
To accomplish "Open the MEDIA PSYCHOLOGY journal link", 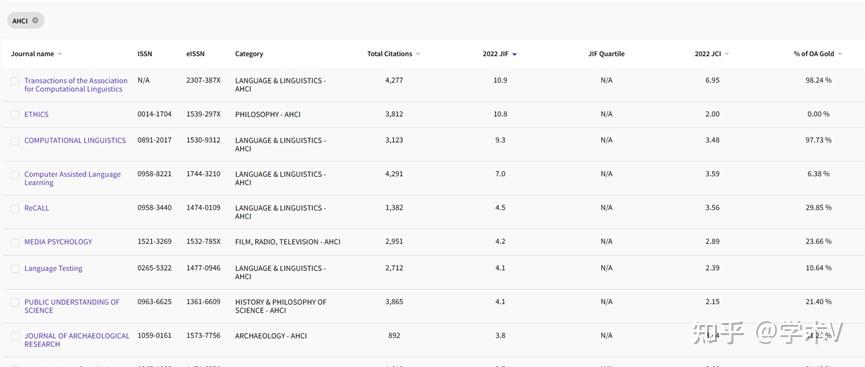I will (x=58, y=242).
